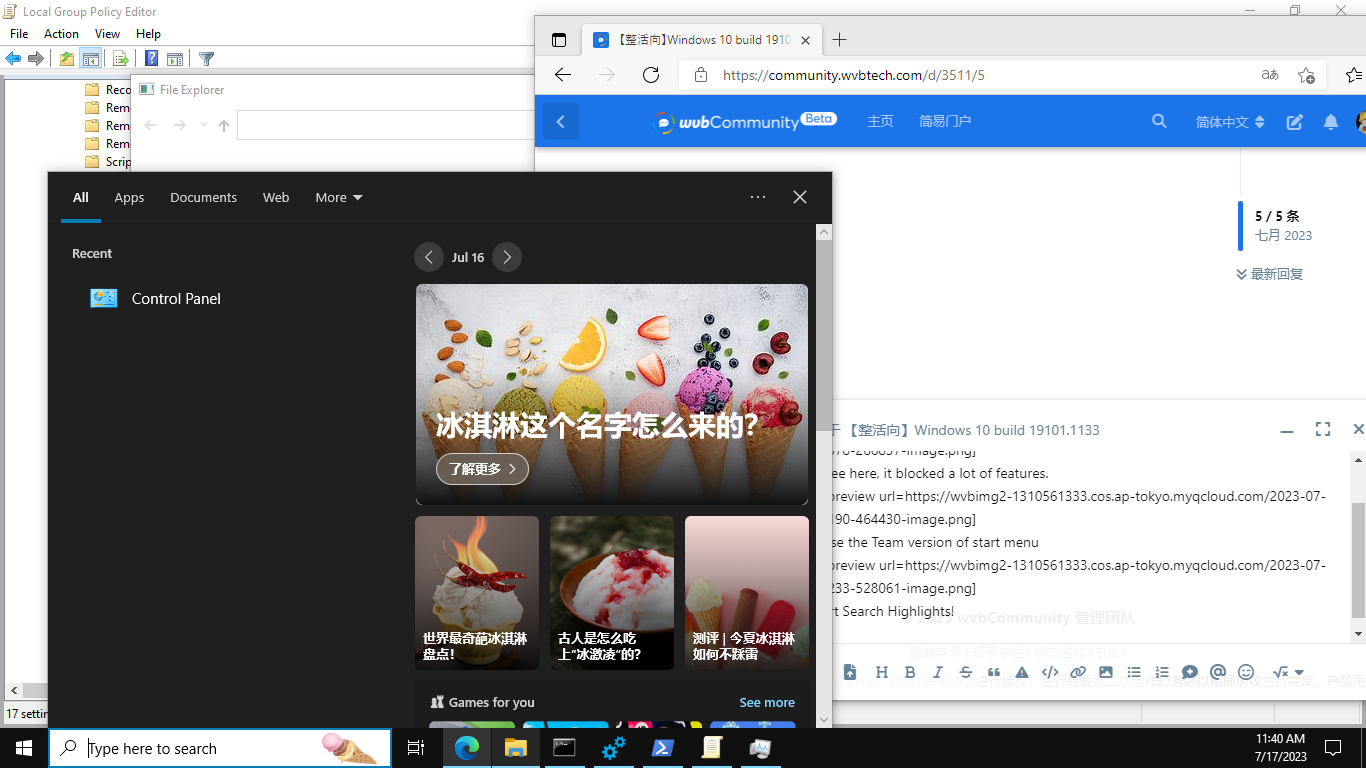Open File Explorer from the taskbar
The width and height of the screenshot is (1366, 768).
[x=515, y=748]
